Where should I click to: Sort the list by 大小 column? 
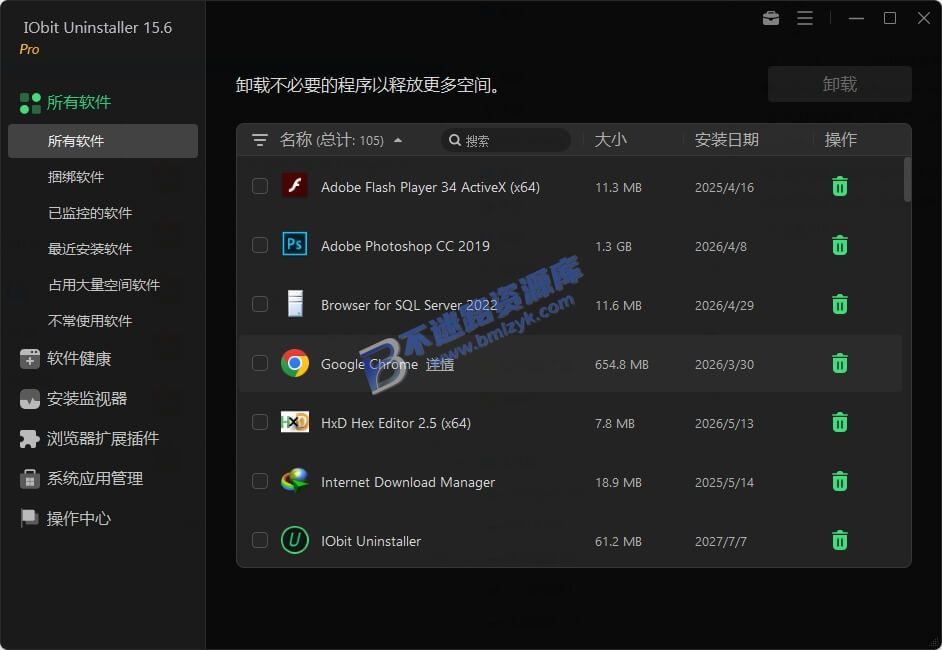point(610,140)
